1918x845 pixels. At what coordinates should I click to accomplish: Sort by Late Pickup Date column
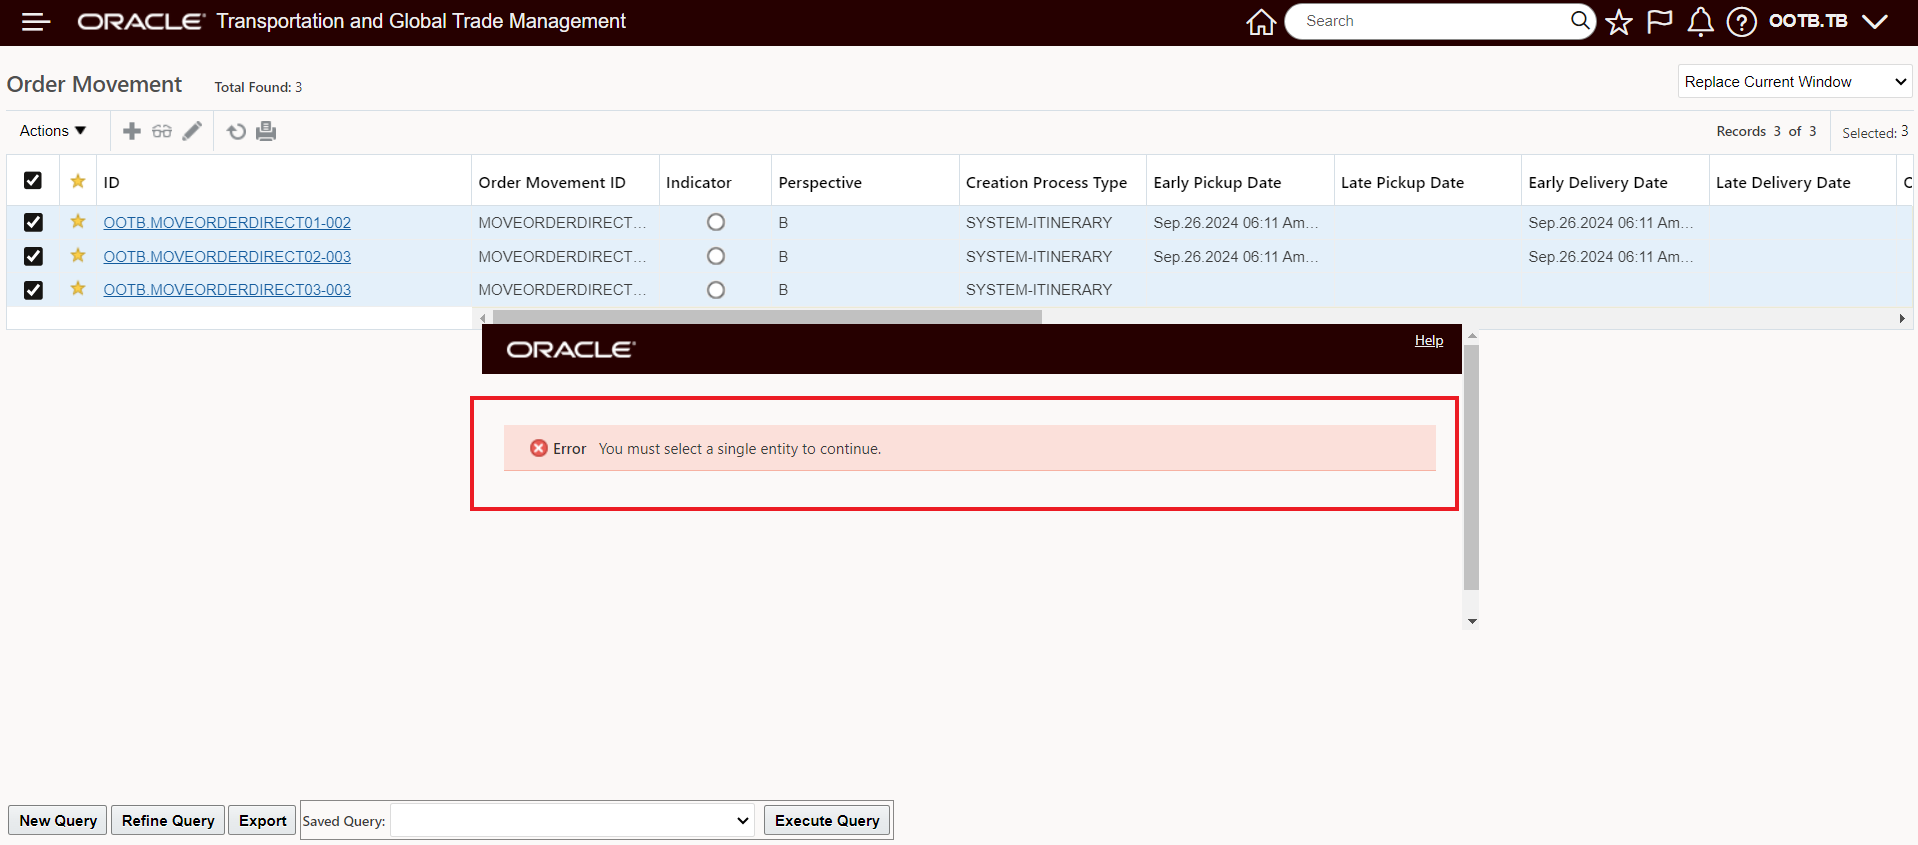(1402, 182)
